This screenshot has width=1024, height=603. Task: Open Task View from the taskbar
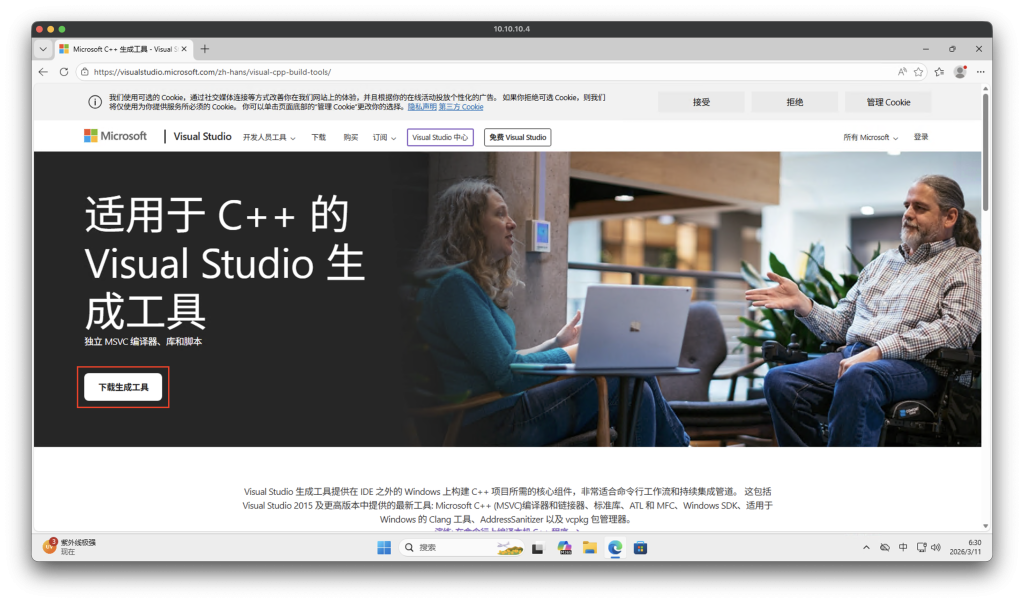click(x=537, y=547)
